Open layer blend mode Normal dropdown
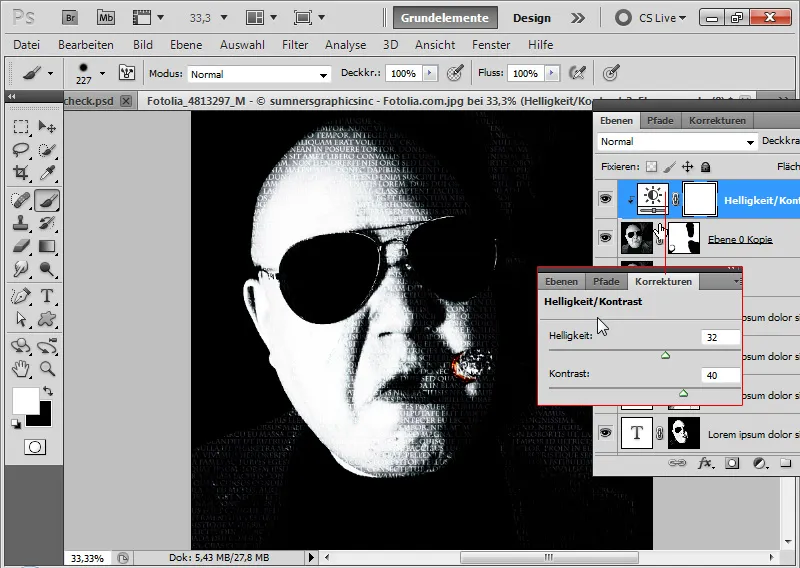 [677, 142]
